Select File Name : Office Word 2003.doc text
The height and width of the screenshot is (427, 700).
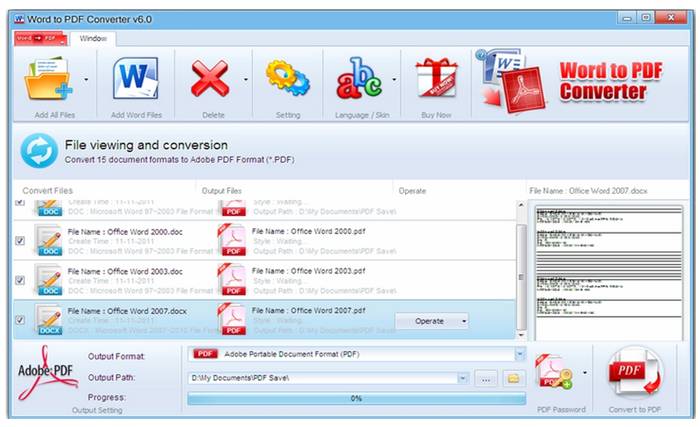point(125,271)
